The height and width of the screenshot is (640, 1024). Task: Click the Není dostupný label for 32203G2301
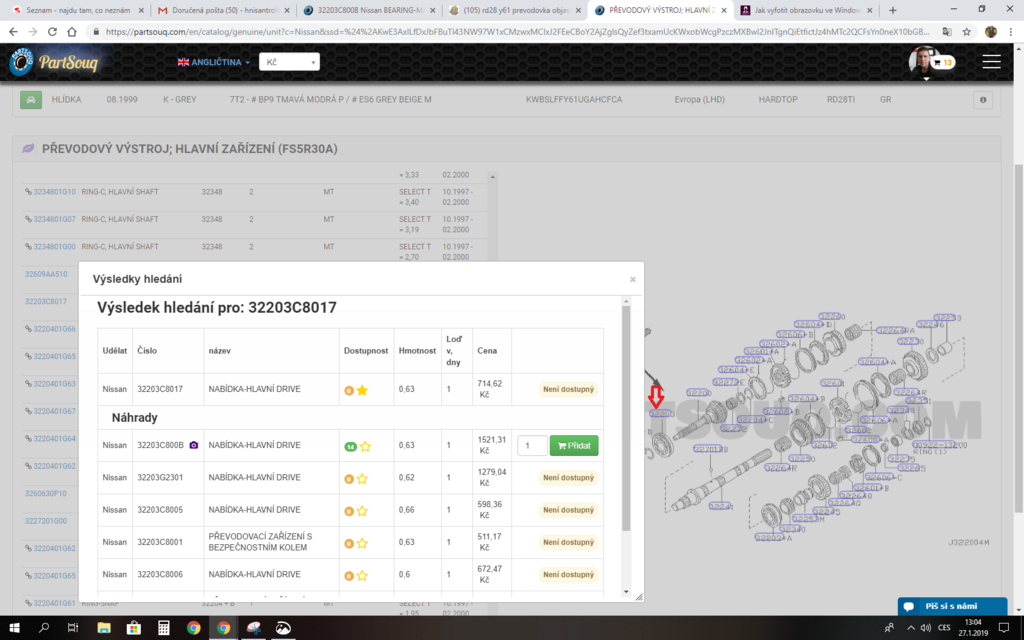pos(568,477)
